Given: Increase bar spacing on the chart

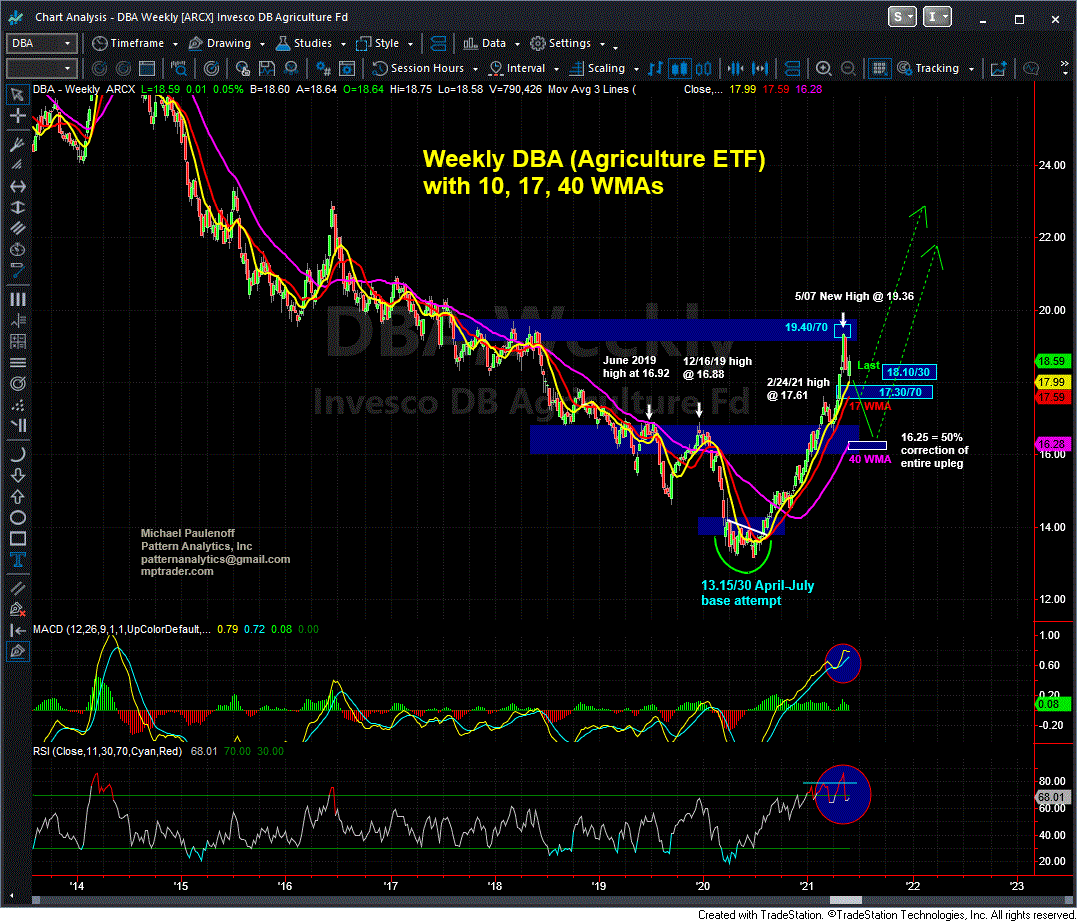Looking at the screenshot, I should coord(759,68).
